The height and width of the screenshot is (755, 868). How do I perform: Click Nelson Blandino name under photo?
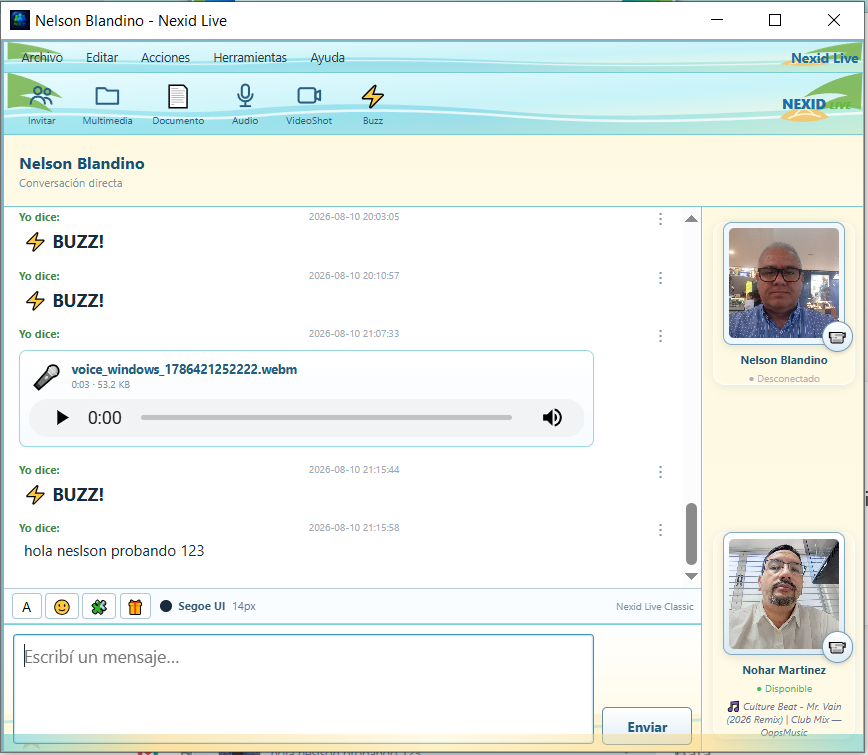(784, 360)
